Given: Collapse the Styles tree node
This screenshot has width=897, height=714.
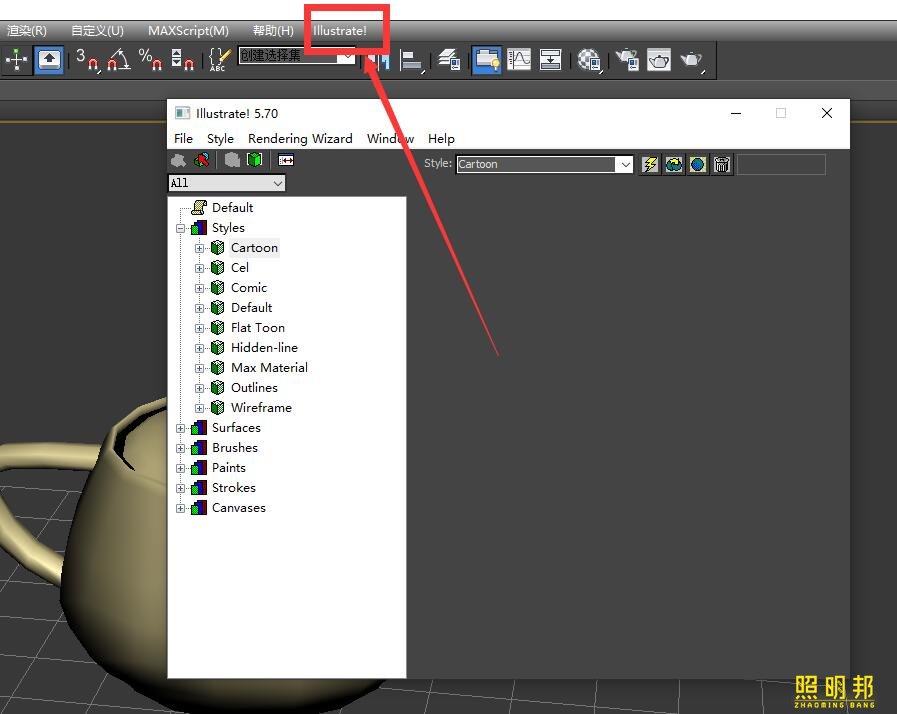Looking at the screenshot, I should pos(181,228).
